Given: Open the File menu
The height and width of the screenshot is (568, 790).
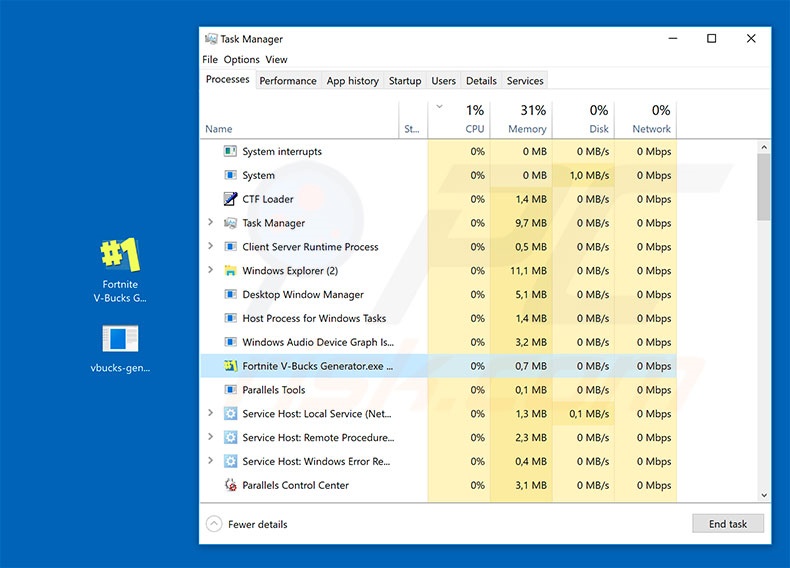Looking at the screenshot, I should tap(210, 59).
